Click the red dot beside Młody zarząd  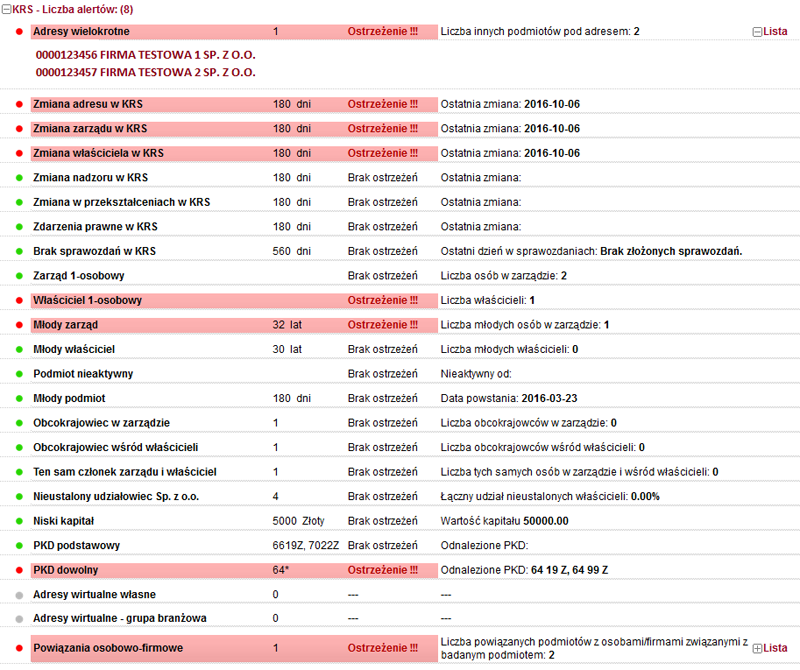click(19, 325)
